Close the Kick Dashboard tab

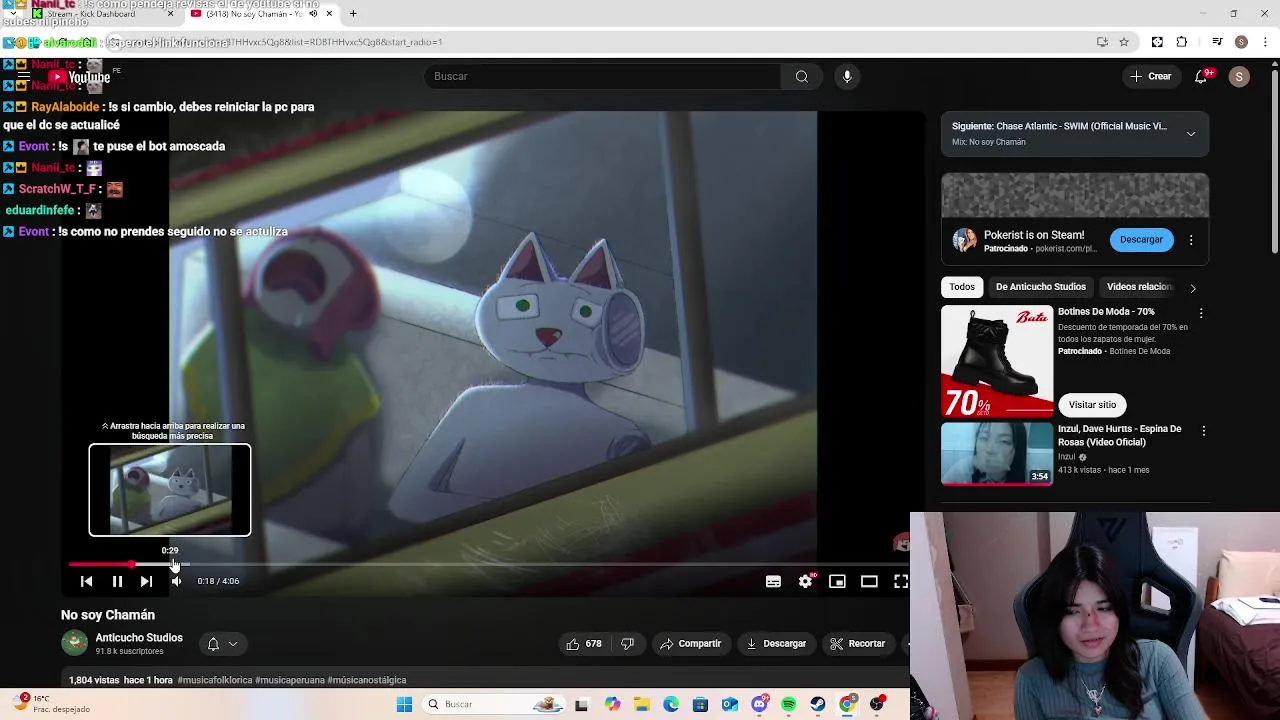pos(170,14)
